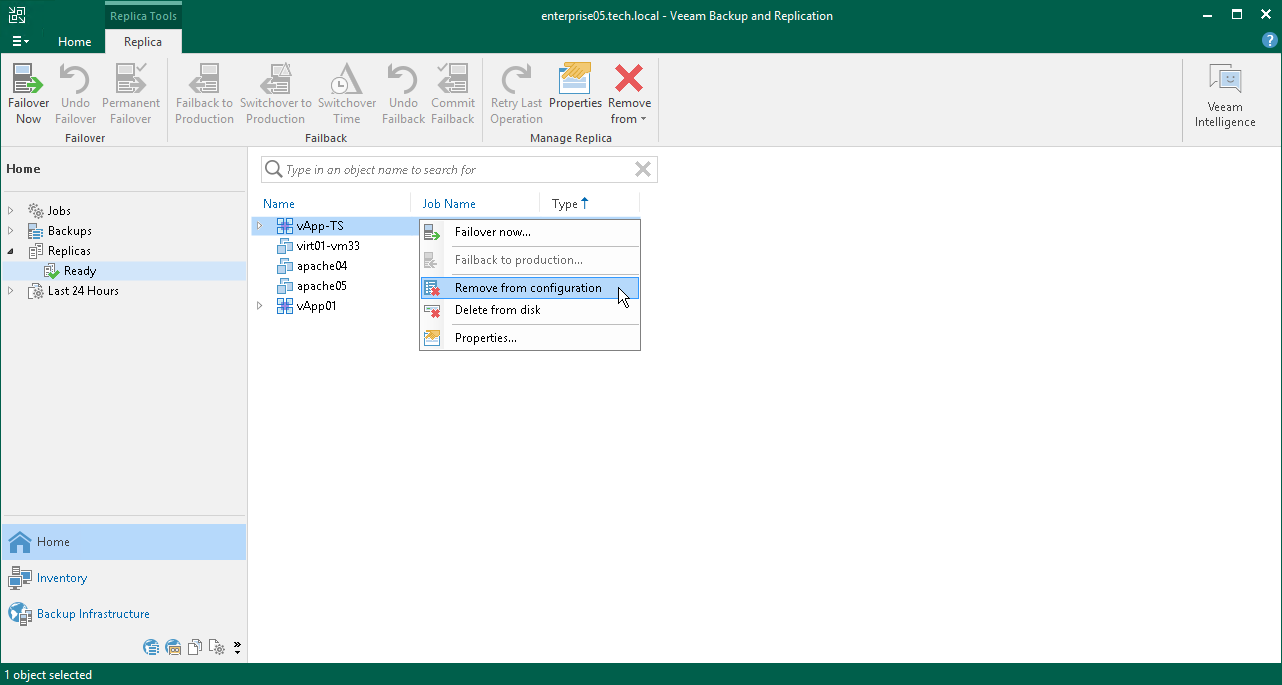Select Replicas in the Home tree
The width and height of the screenshot is (1282, 685).
[x=69, y=251]
